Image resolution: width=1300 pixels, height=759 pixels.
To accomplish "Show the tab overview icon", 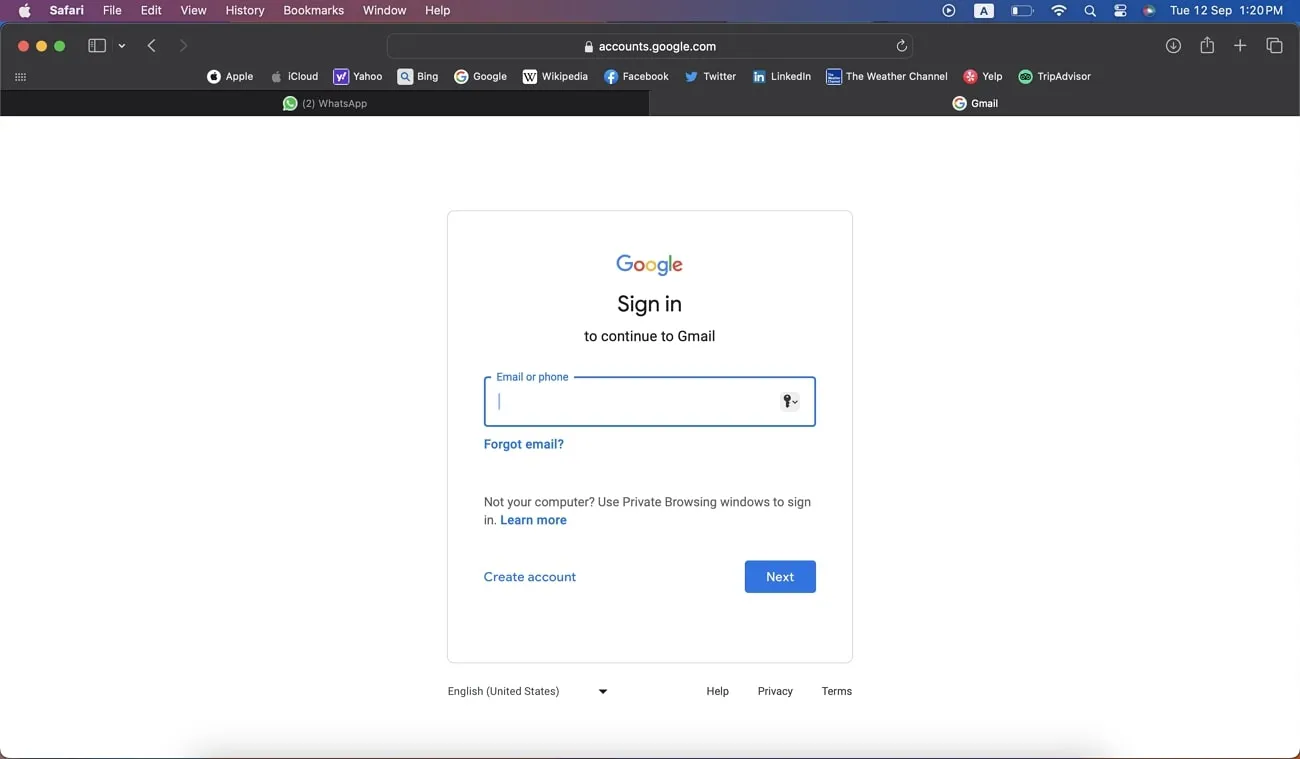I will [x=1274, y=45].
